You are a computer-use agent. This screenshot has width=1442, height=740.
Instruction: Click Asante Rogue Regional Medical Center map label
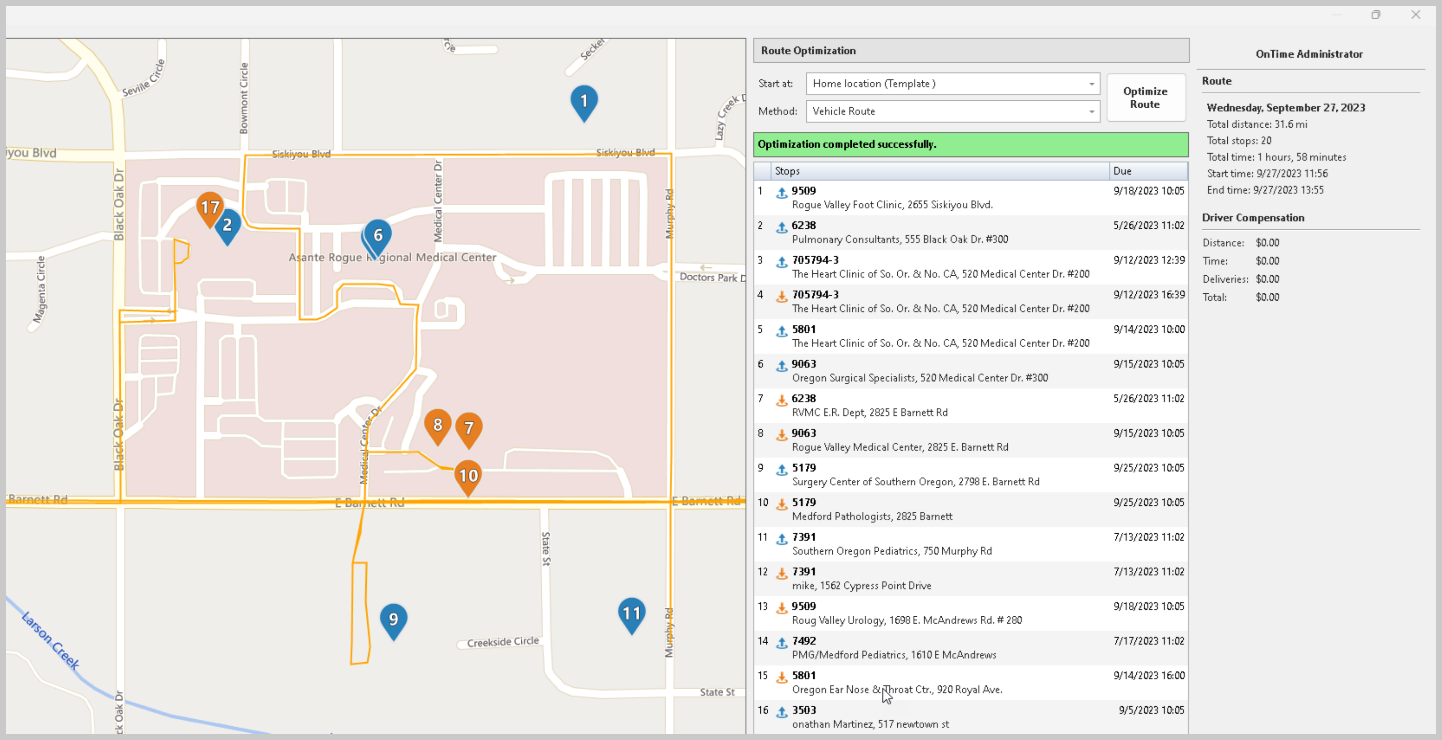pos(392,258)
